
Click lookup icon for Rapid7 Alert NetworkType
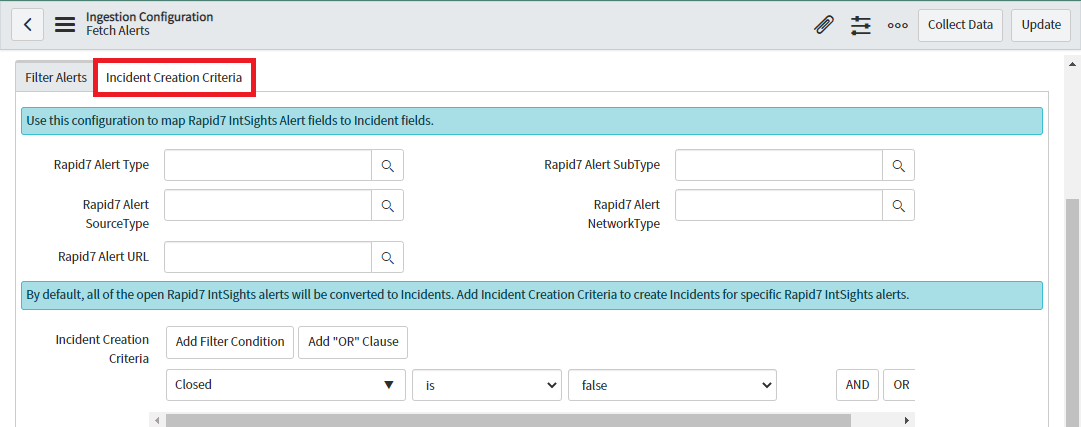(898, 205)
